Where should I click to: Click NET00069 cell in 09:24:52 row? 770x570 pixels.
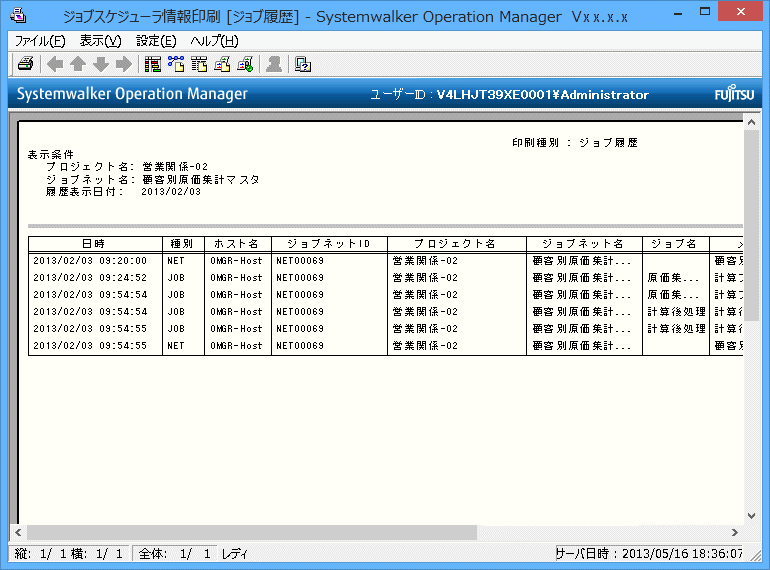click(x=300, y=278)
